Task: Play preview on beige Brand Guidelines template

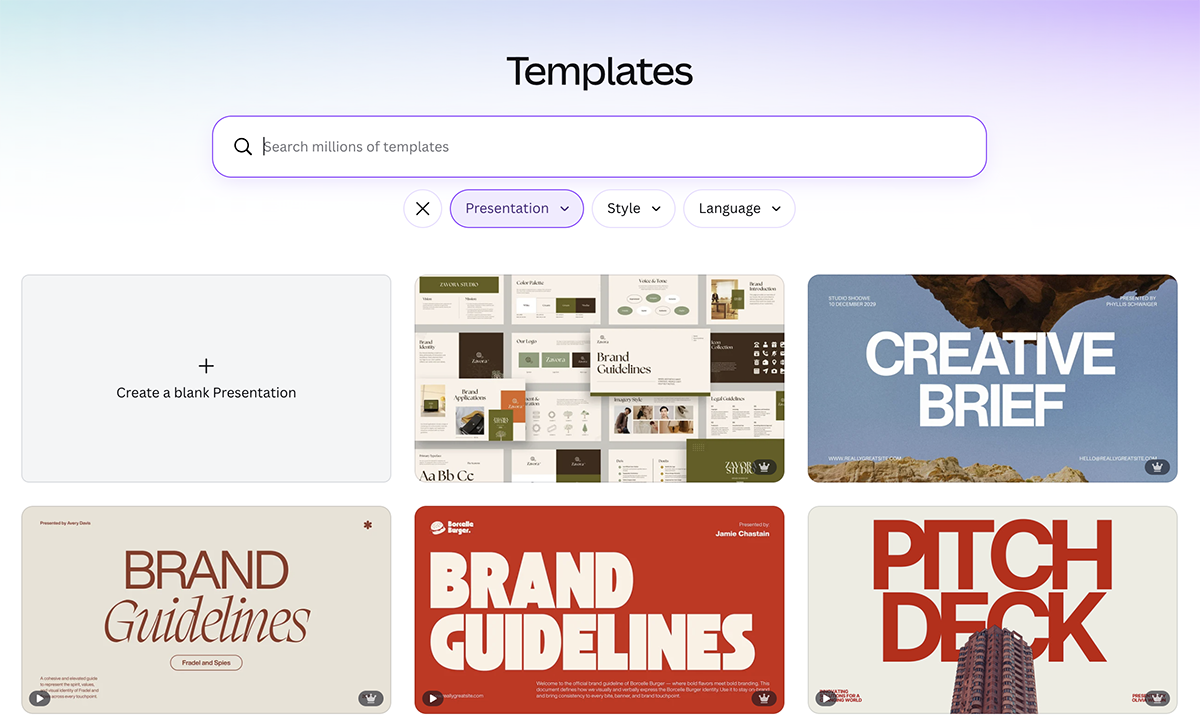Action: tap(39, 698)
